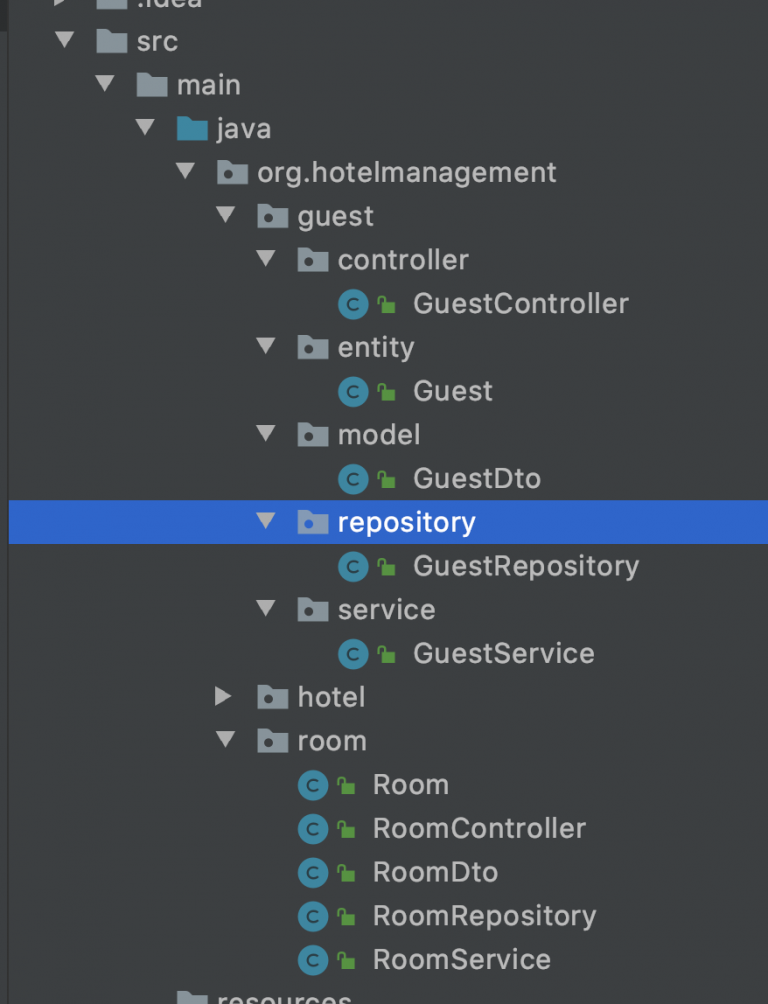768x1004 pixels.
Task: Click the GuestDto class icon
Action: (352, 479)
